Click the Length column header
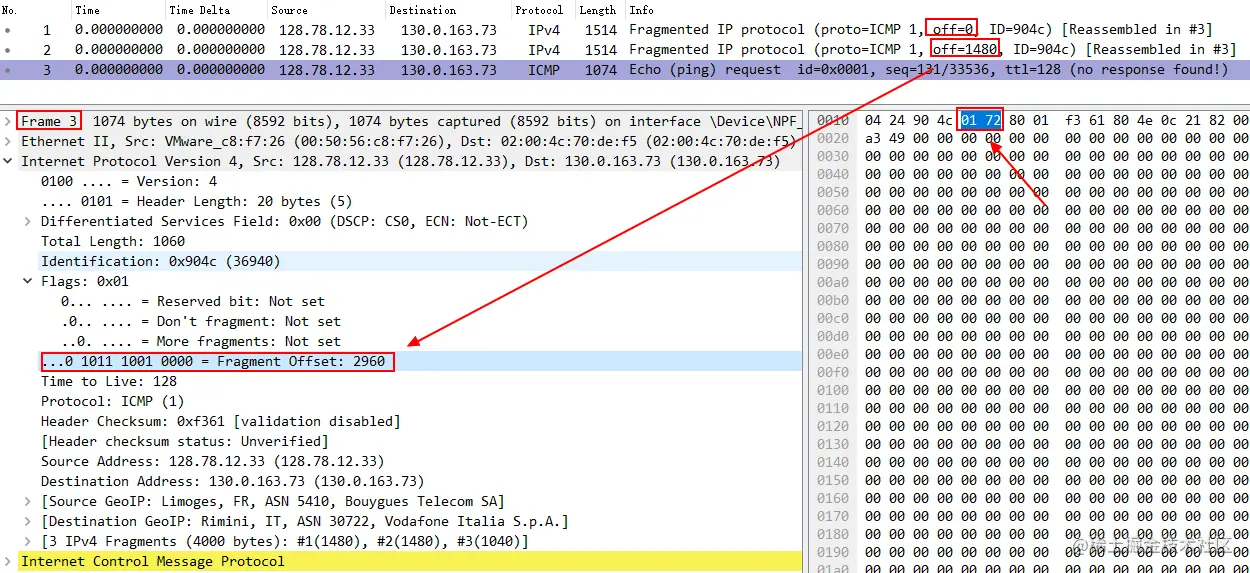The width and height of the screenshot is (1250, 573). [600, 9]
